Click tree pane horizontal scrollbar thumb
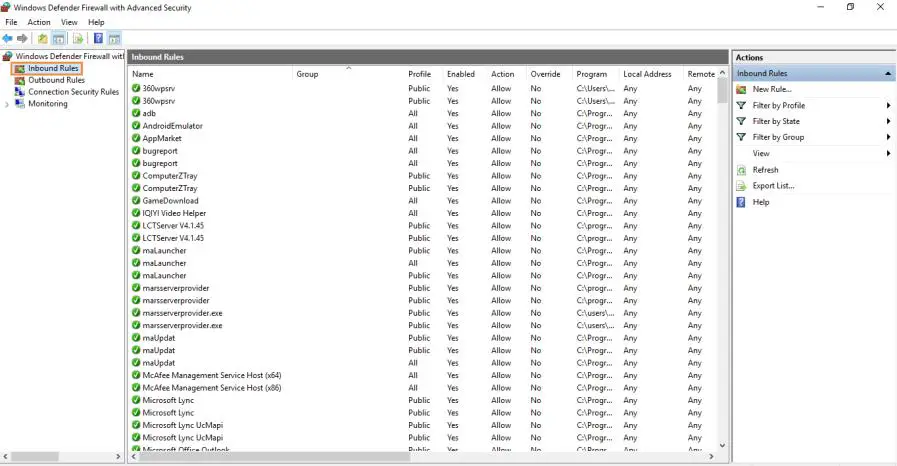The height and width of the screenshot is (466, 897). pyautogui.click(x=34, y=457)
